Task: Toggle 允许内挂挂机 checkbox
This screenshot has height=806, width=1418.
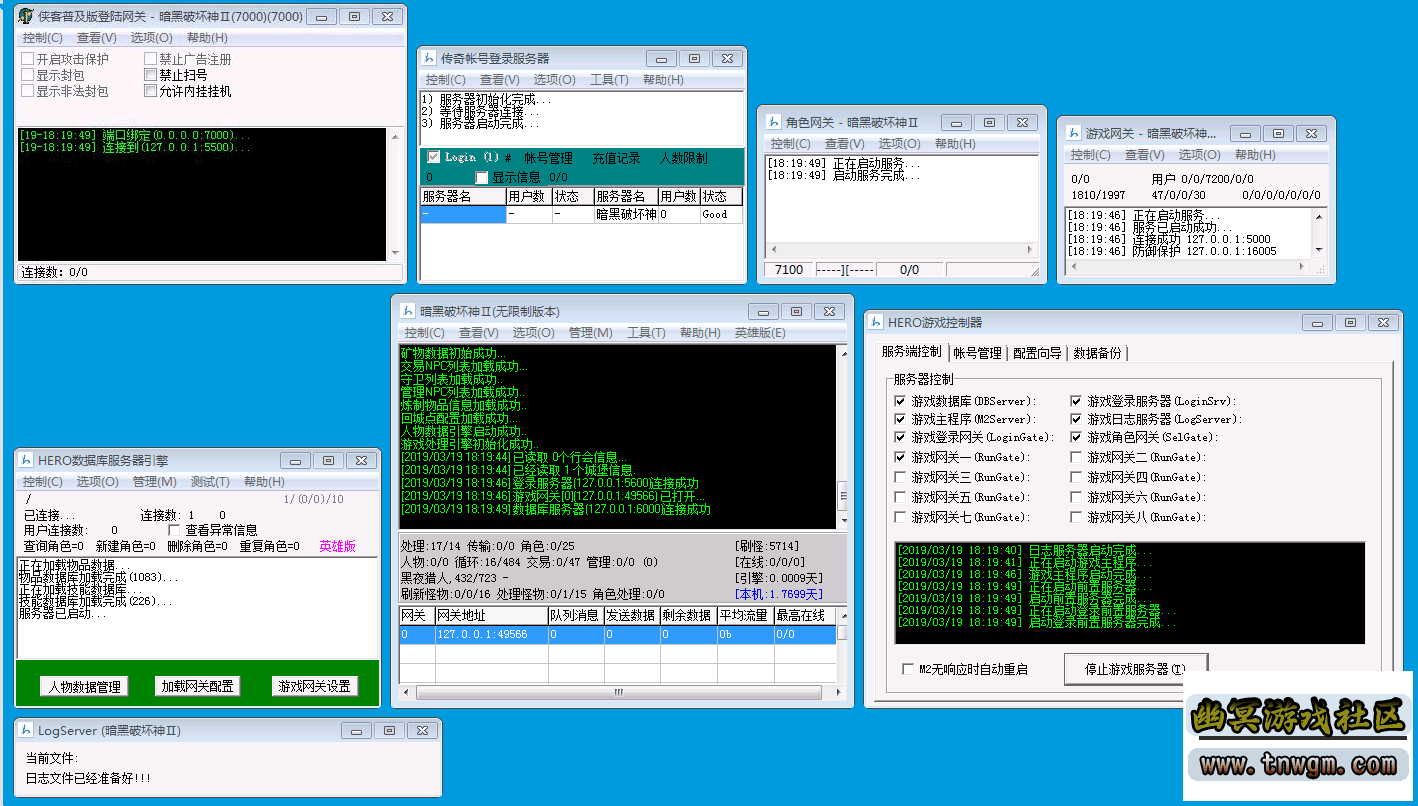Action: 151,91
